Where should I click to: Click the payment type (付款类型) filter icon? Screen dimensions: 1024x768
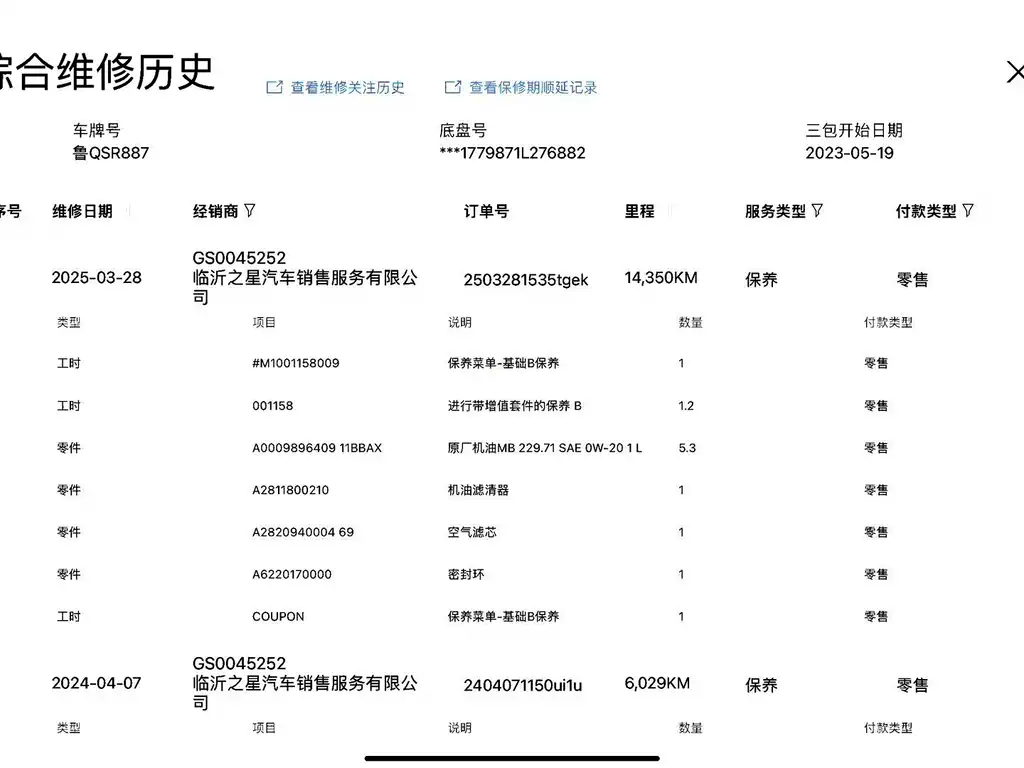click(x=967, y=211)
